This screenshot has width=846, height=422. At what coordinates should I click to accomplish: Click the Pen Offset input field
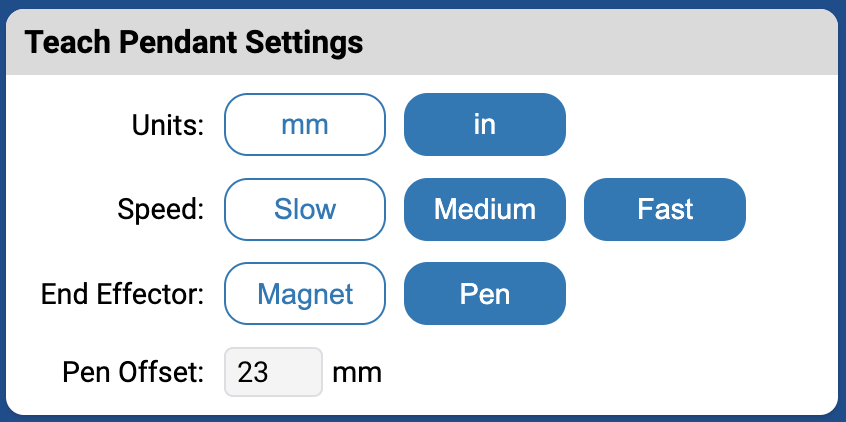pyautogui.click(x=273, y=372)
